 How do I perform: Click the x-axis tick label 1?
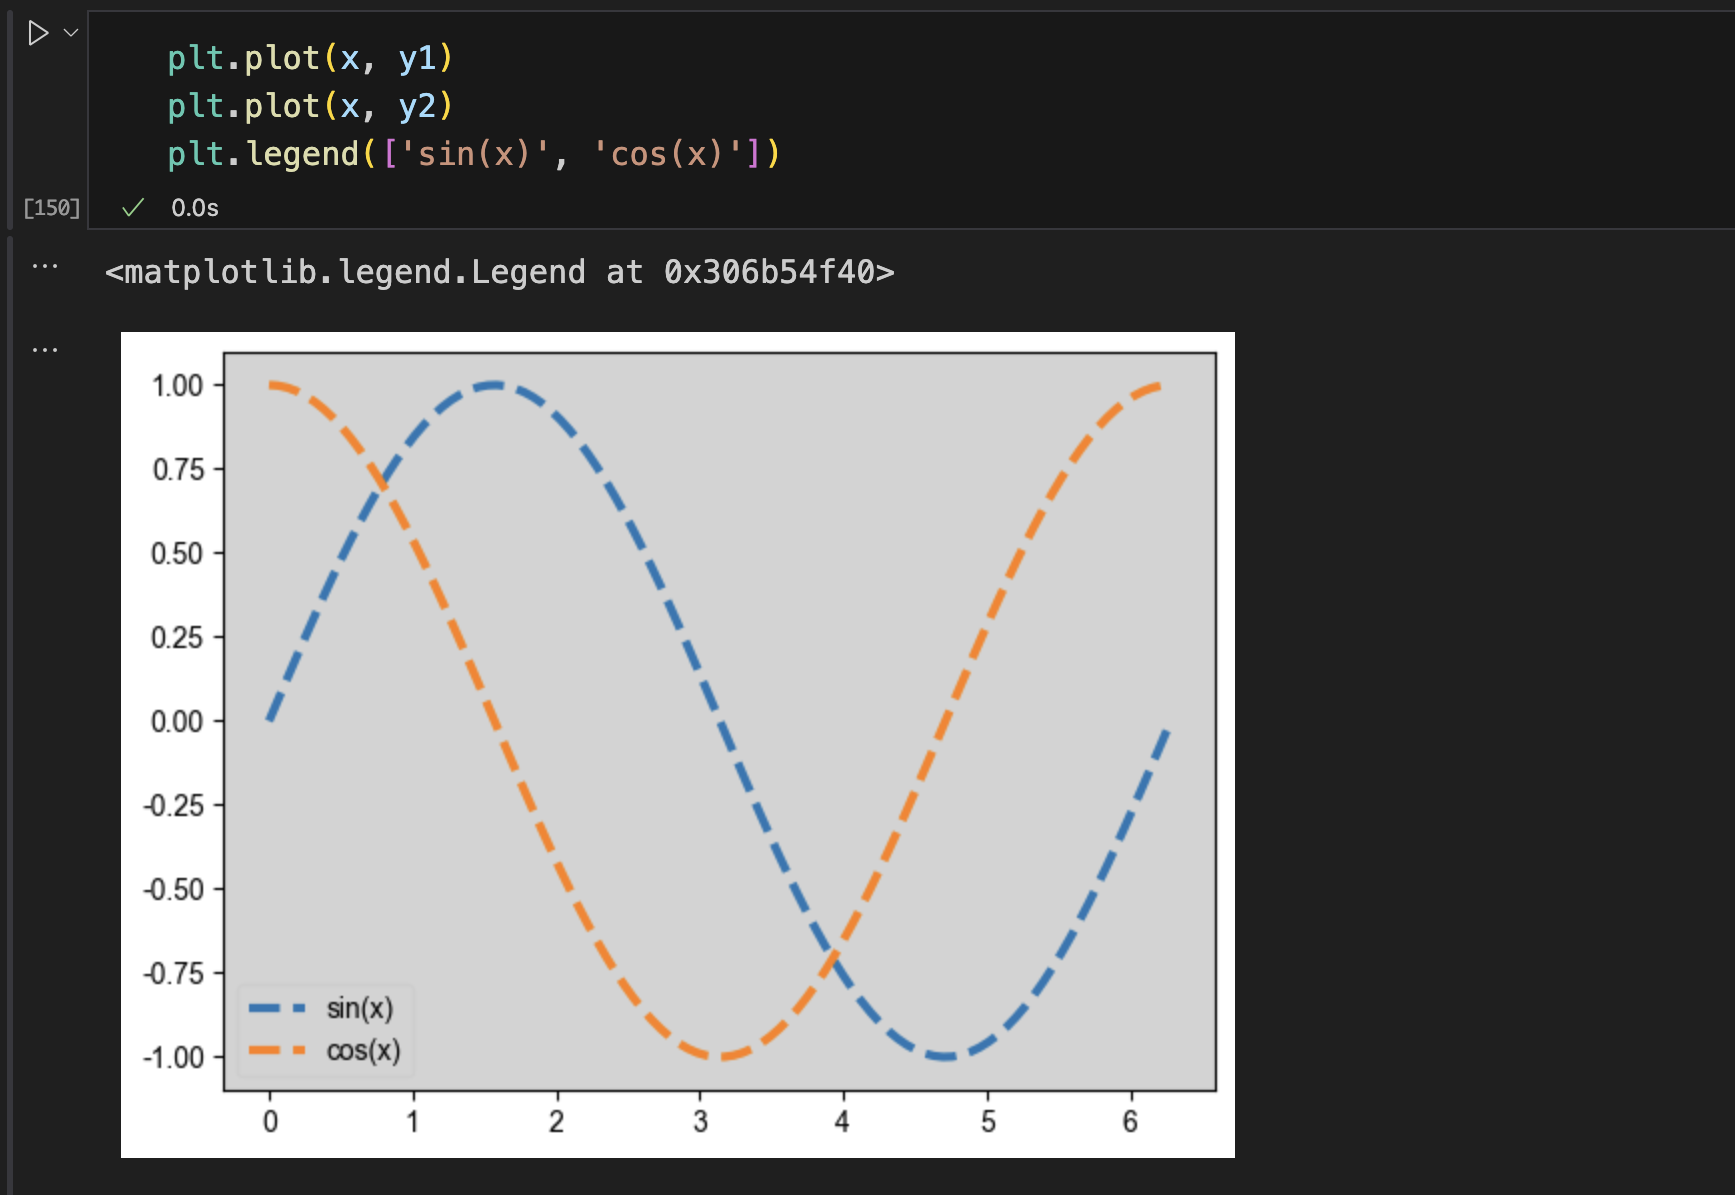coord(413,1122)
